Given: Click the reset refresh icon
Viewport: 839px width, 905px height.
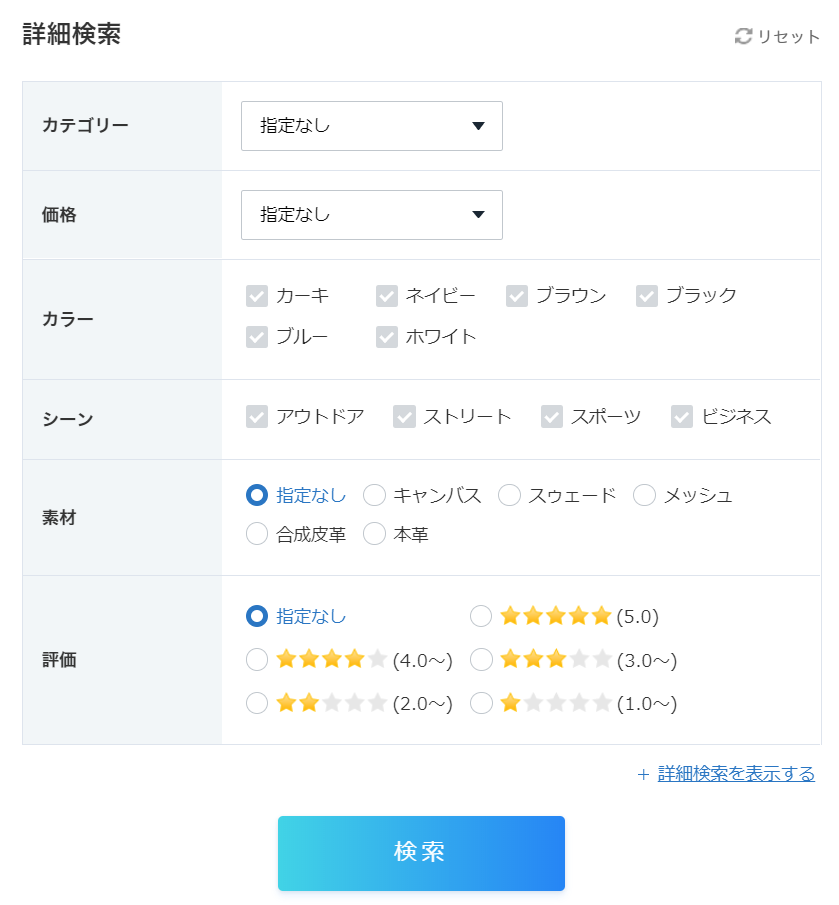Looking at the screenshot, I should tap(743, 36).
